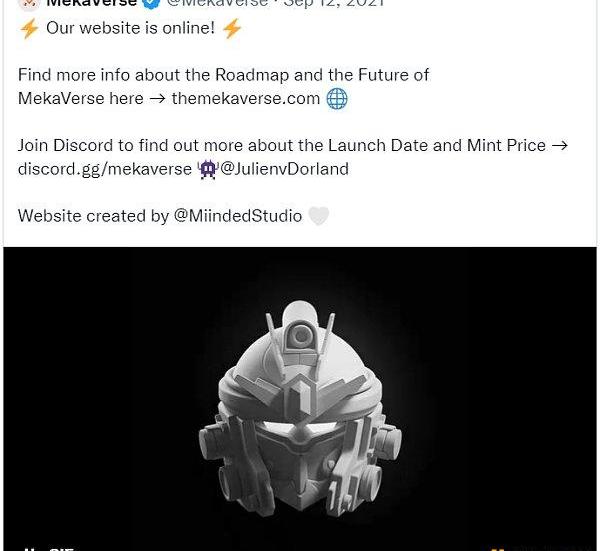Click the lightning emoji after "online!"
The image size is (600, 551).
coord(232,29)
